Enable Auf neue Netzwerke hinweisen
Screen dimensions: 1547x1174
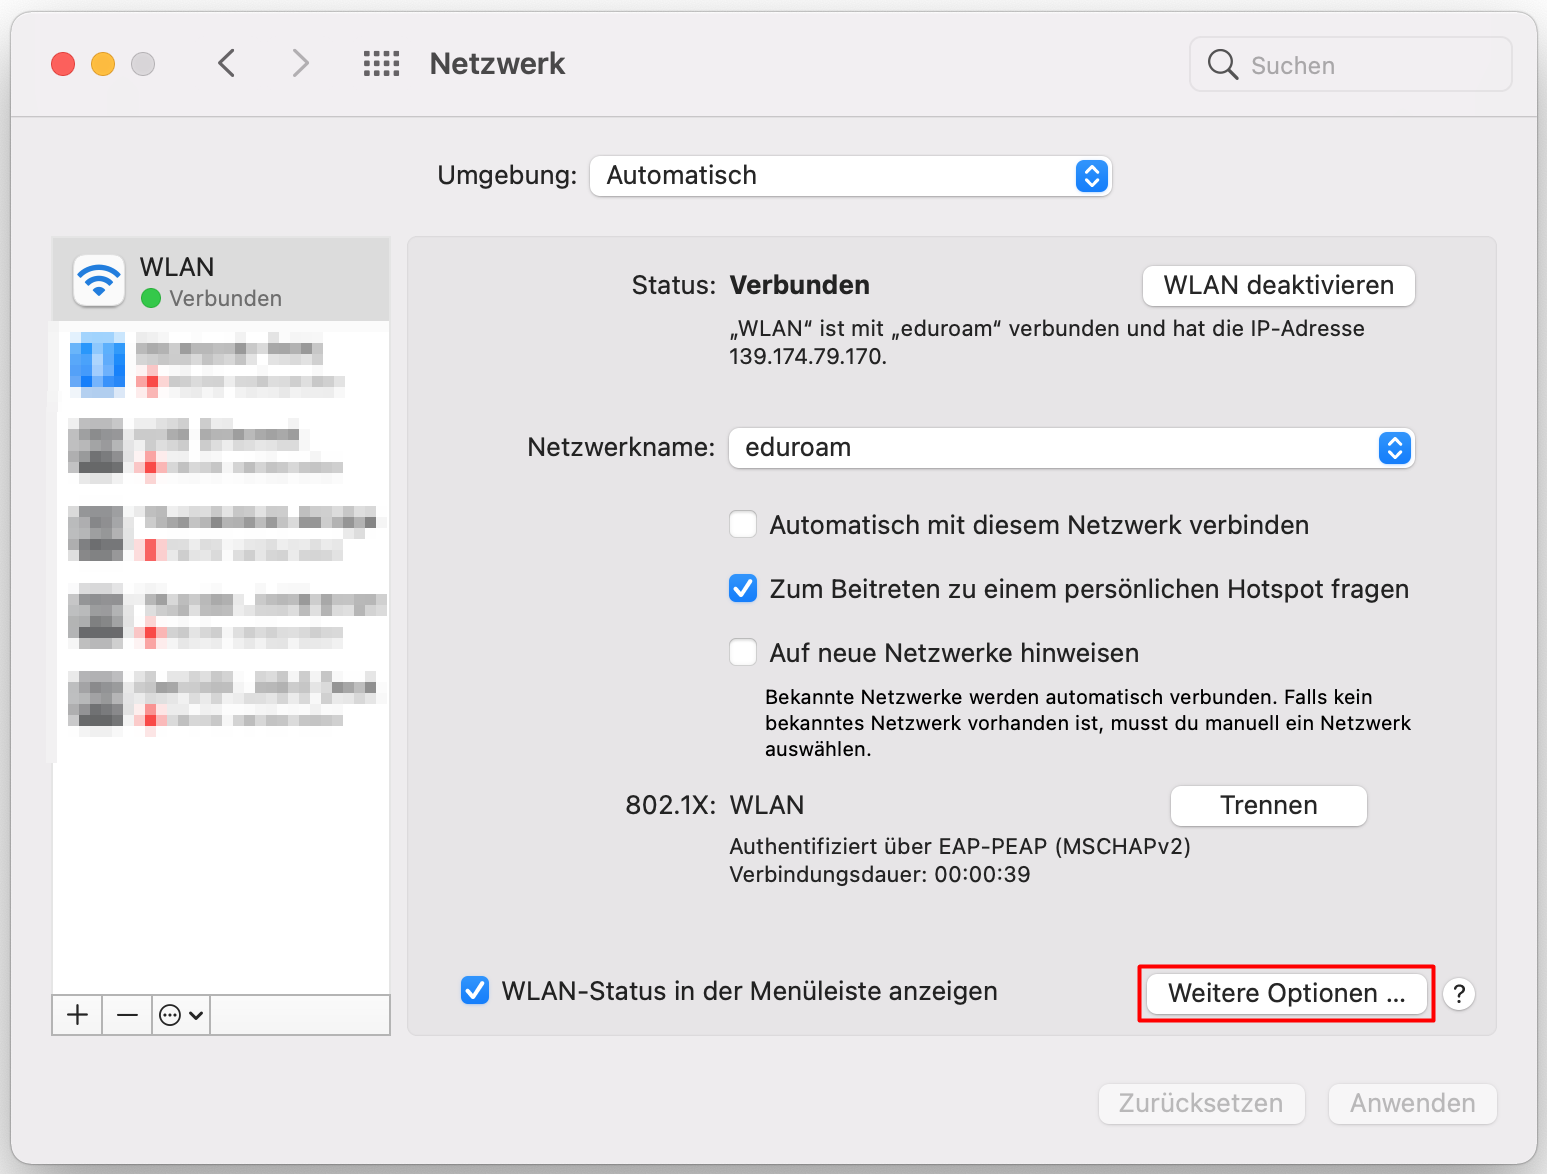point(743,653)
